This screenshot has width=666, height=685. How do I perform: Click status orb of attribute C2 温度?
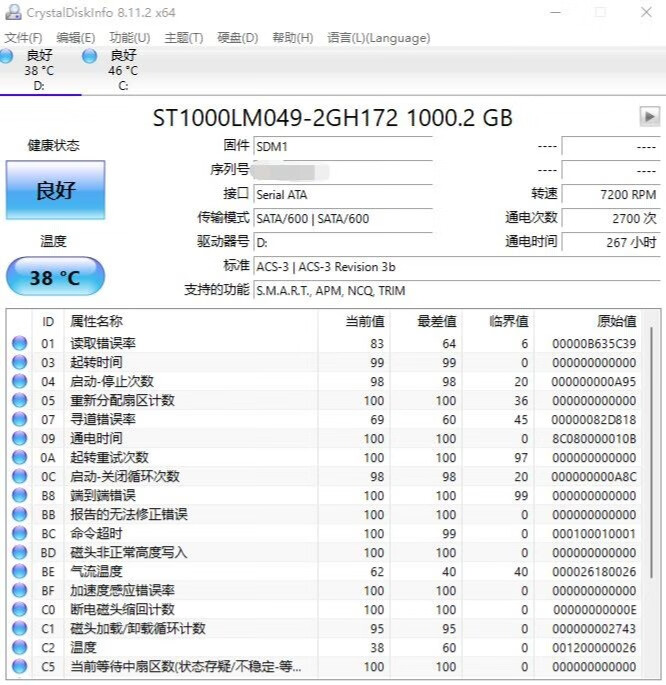[20, 647]
